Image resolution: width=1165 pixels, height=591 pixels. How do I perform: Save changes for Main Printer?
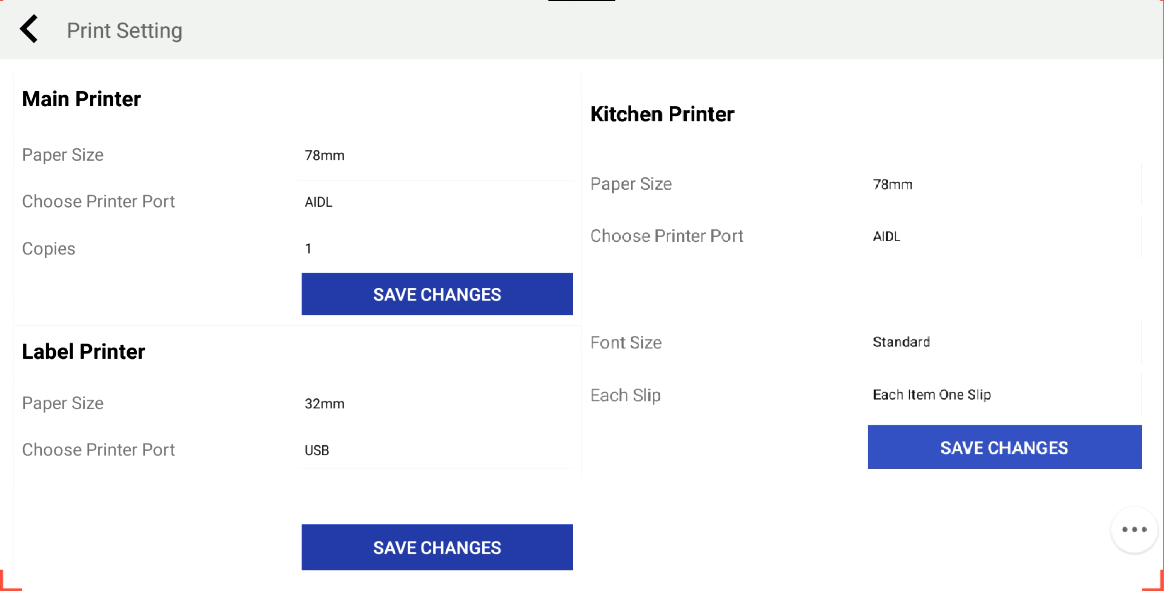[437, 294]
